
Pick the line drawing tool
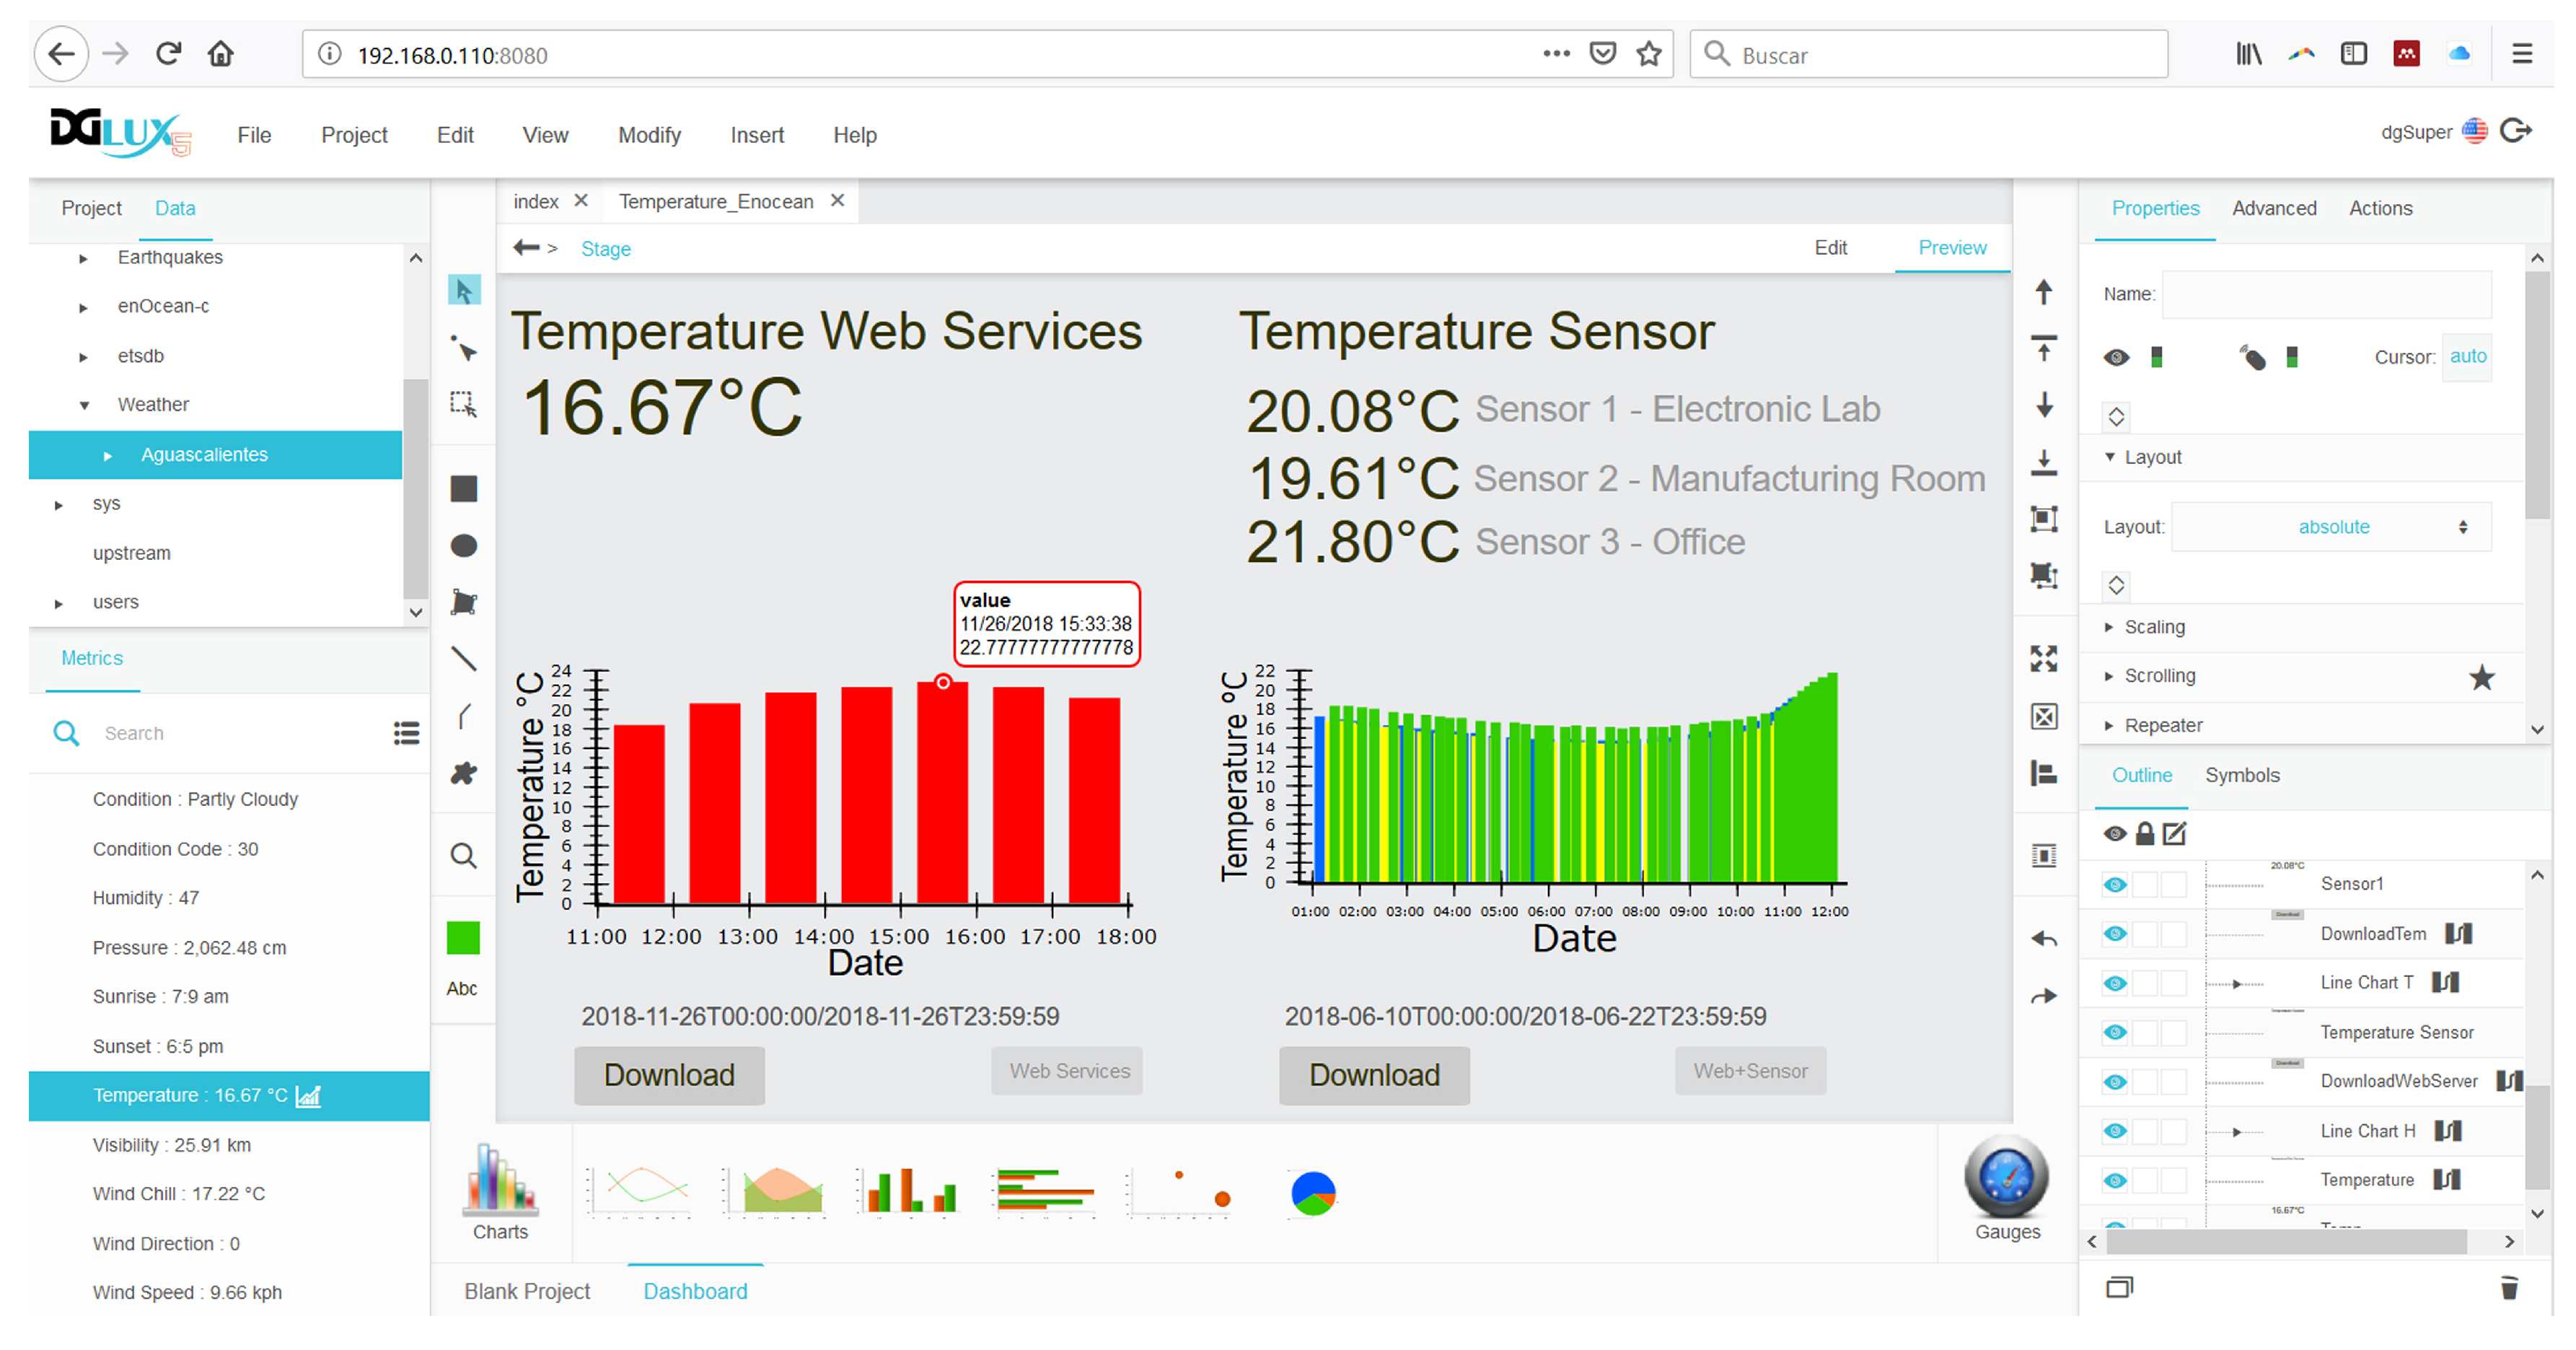pyautogui.click(x=463, y=659)
